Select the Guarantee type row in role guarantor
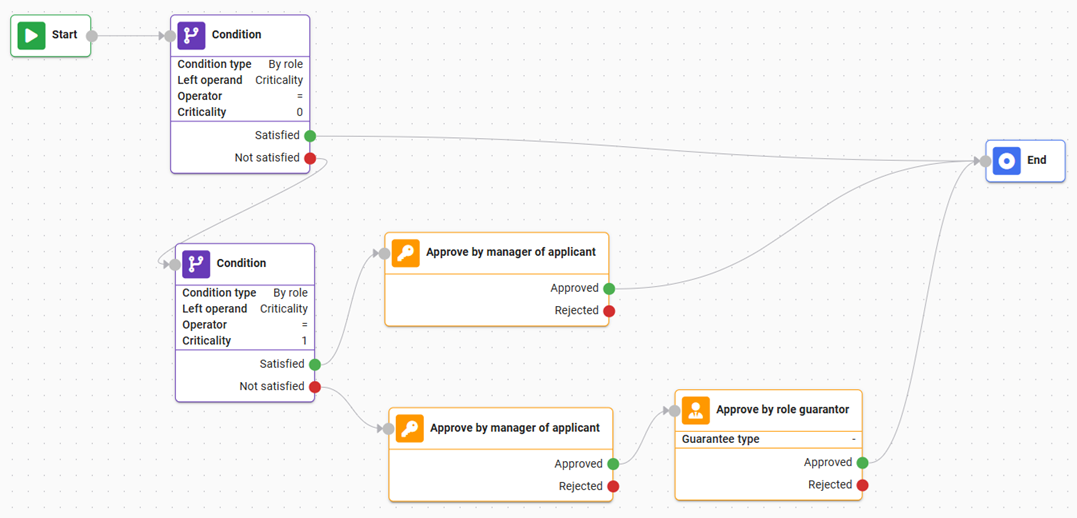This screenshot has width=1077, height=518. [x=768, y=439]
